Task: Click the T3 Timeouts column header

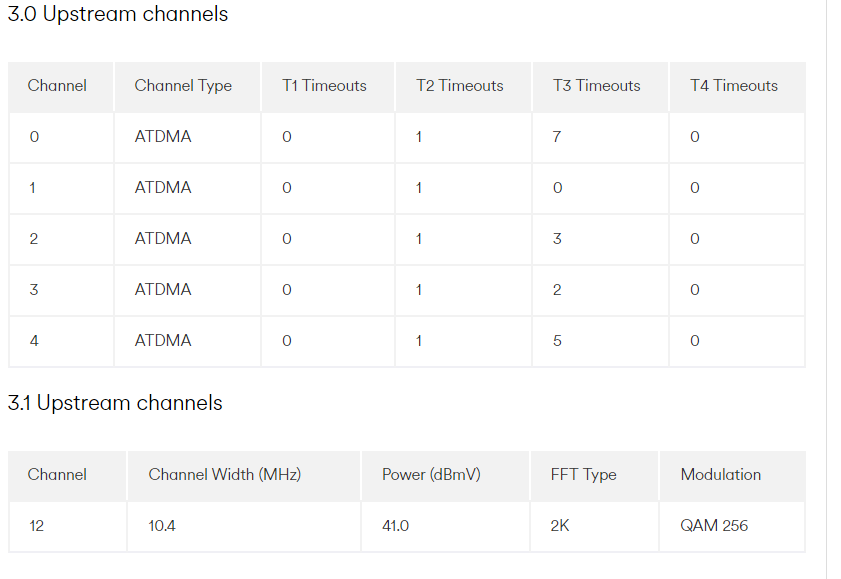Action: coord(596,86)
